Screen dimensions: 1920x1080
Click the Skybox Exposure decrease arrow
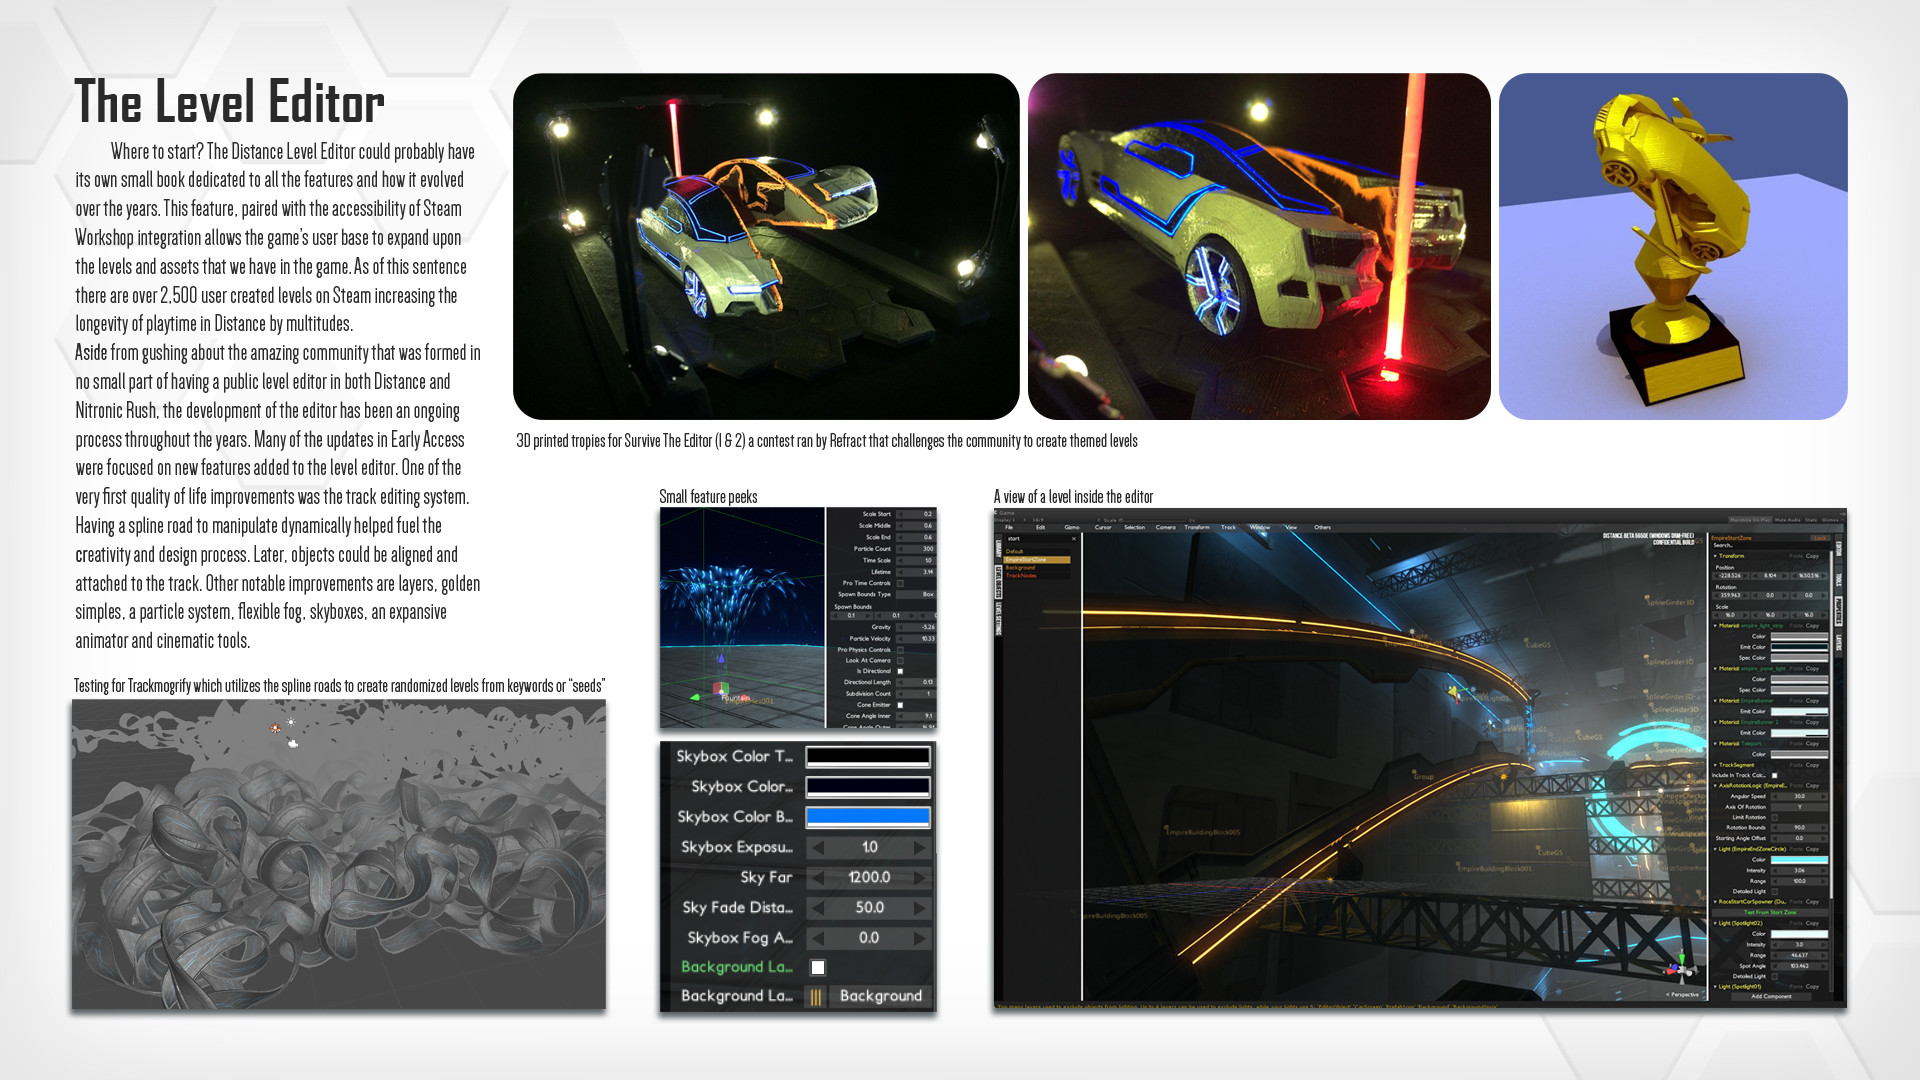coord(817,848)
